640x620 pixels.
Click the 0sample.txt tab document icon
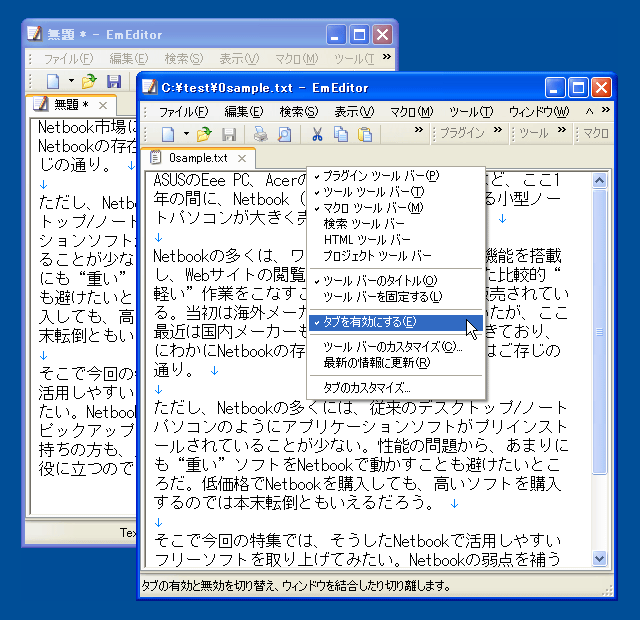(155, 158)
